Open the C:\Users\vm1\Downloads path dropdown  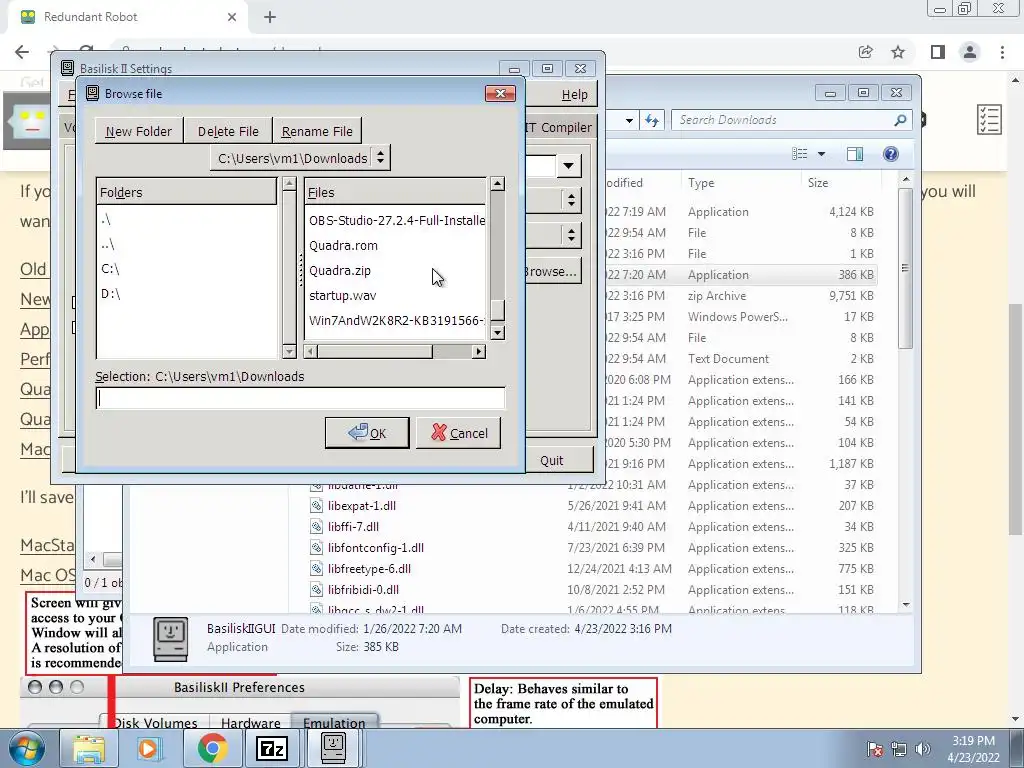coord(300,158)
